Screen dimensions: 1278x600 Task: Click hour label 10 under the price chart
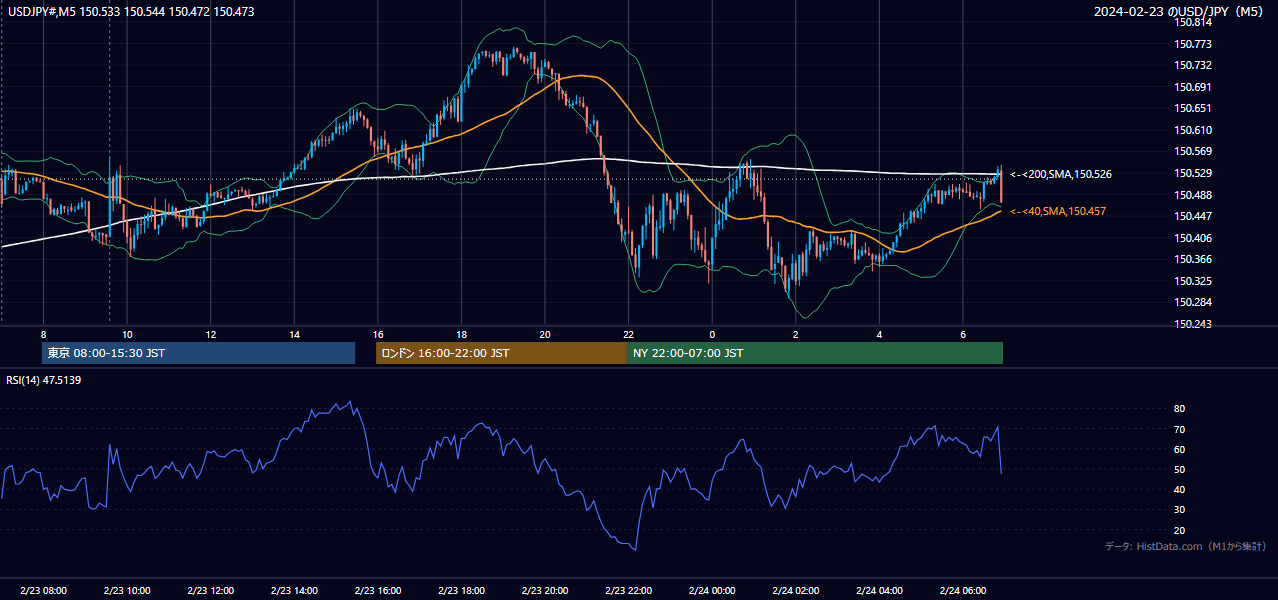pos(127,333)
